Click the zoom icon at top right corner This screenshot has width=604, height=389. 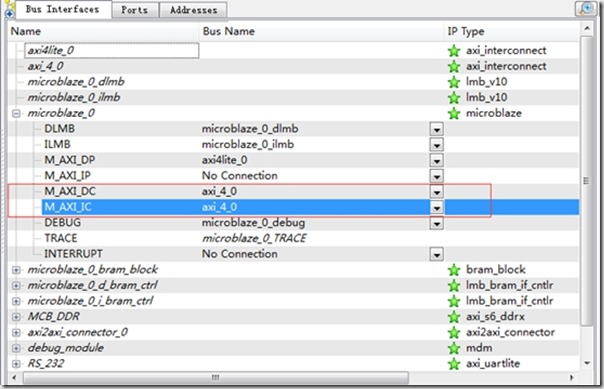coord(586,8)
